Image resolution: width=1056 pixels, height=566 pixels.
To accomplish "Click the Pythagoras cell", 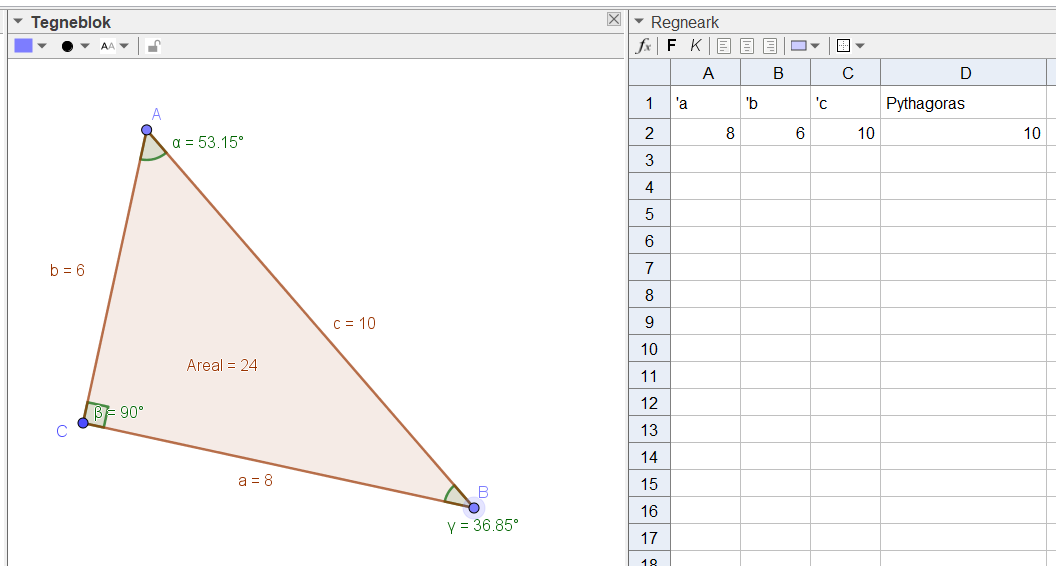I will pos(964,103).
